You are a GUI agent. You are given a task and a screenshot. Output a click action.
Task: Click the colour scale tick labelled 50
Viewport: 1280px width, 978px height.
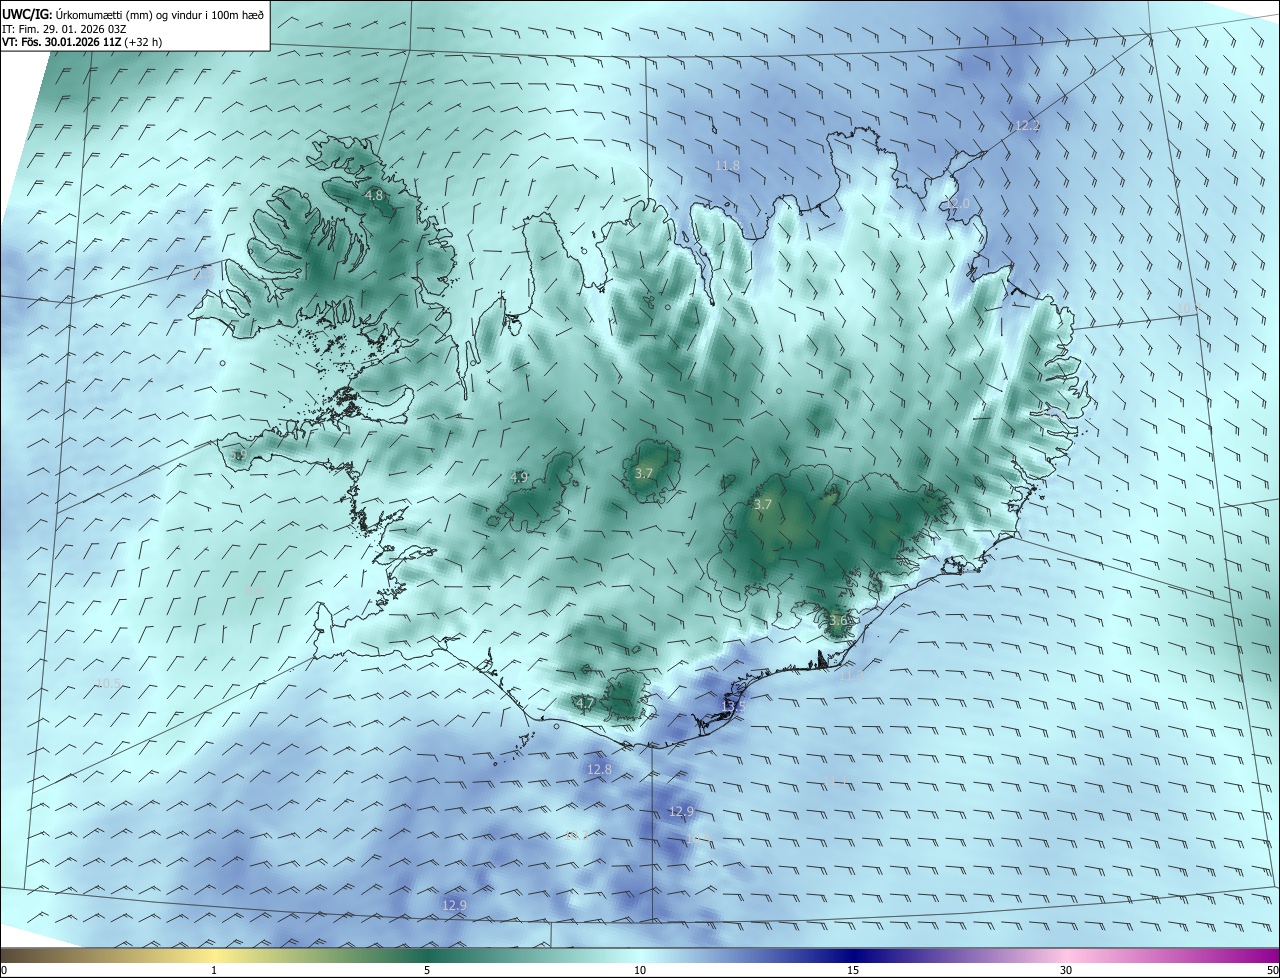click(x=1272, y=970)
